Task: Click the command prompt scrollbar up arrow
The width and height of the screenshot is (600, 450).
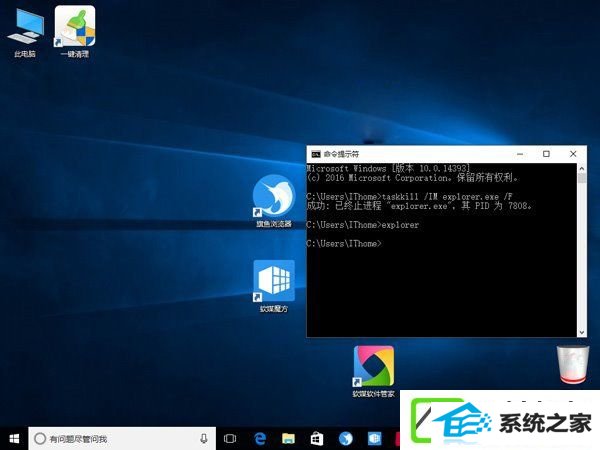Action: tap(582, 168)
